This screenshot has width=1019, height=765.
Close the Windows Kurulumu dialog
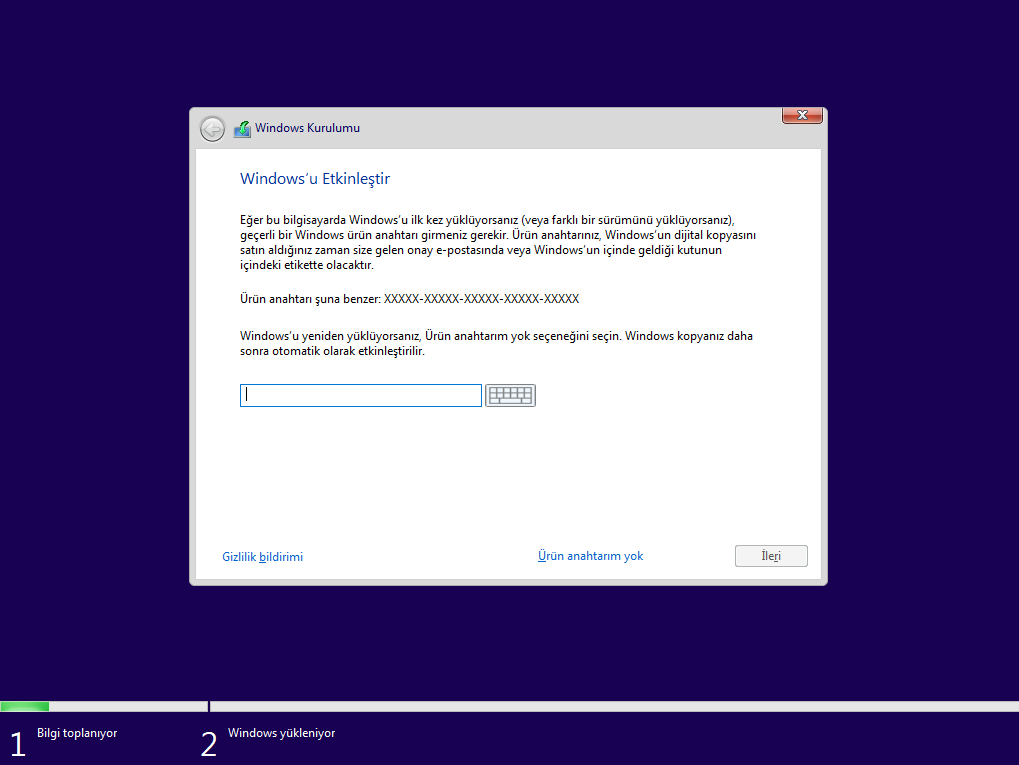(801, 116)
